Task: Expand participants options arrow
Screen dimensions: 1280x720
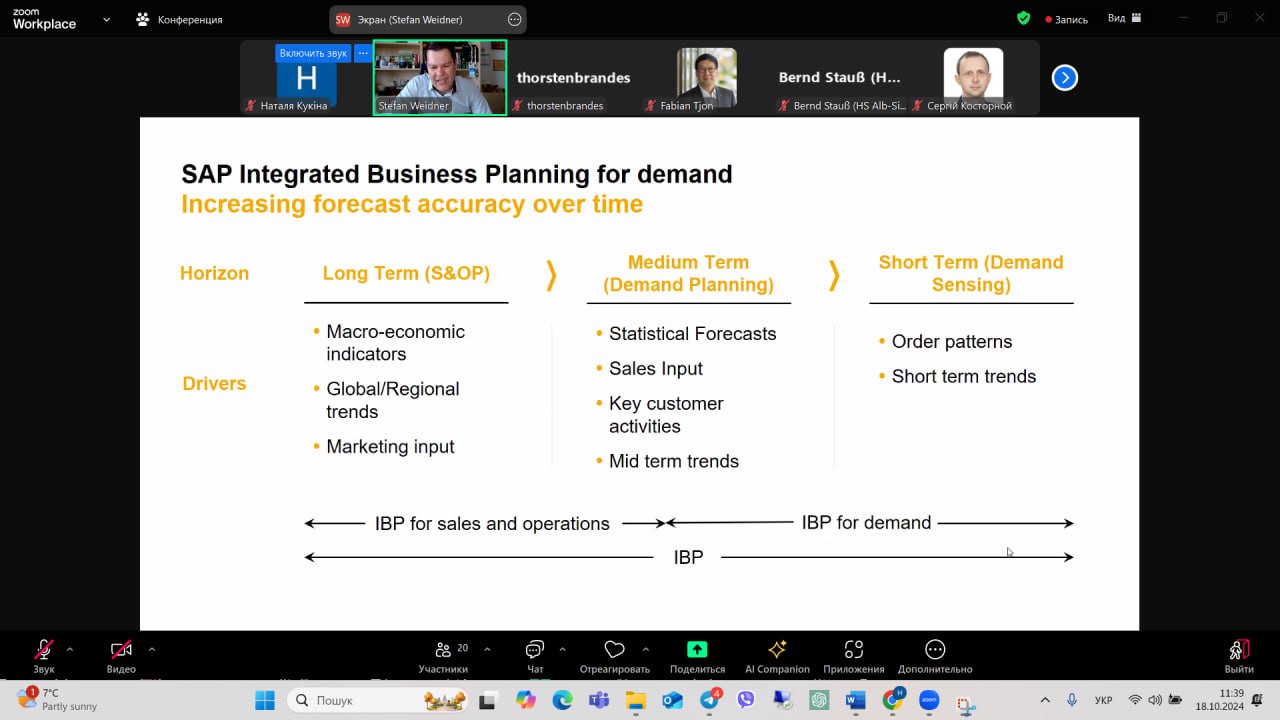Action: 487,649
